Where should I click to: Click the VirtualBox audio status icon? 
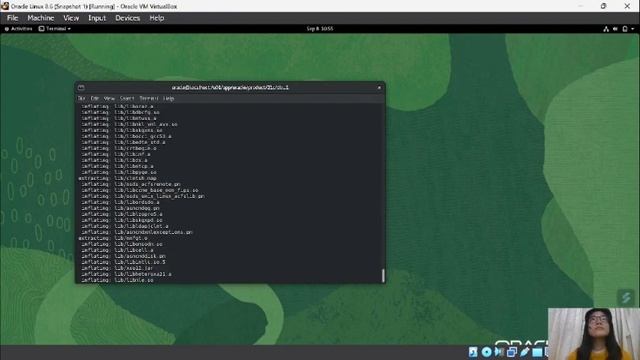(x=499, y=352)
